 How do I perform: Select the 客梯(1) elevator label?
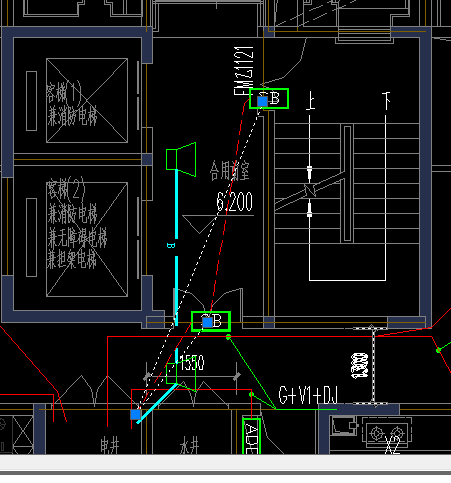pyautogui.click(x=64, y=93)
